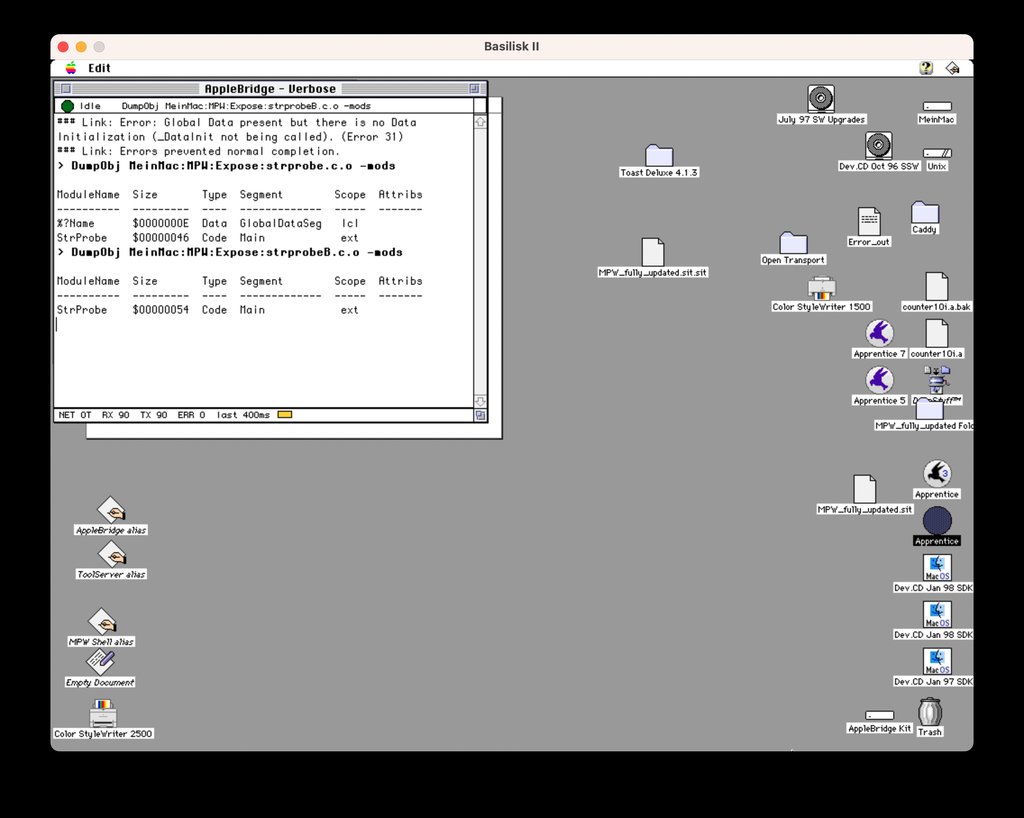Click the "NET OT" status bar entry
The image size is (1024, 818).
pos(75,415)
